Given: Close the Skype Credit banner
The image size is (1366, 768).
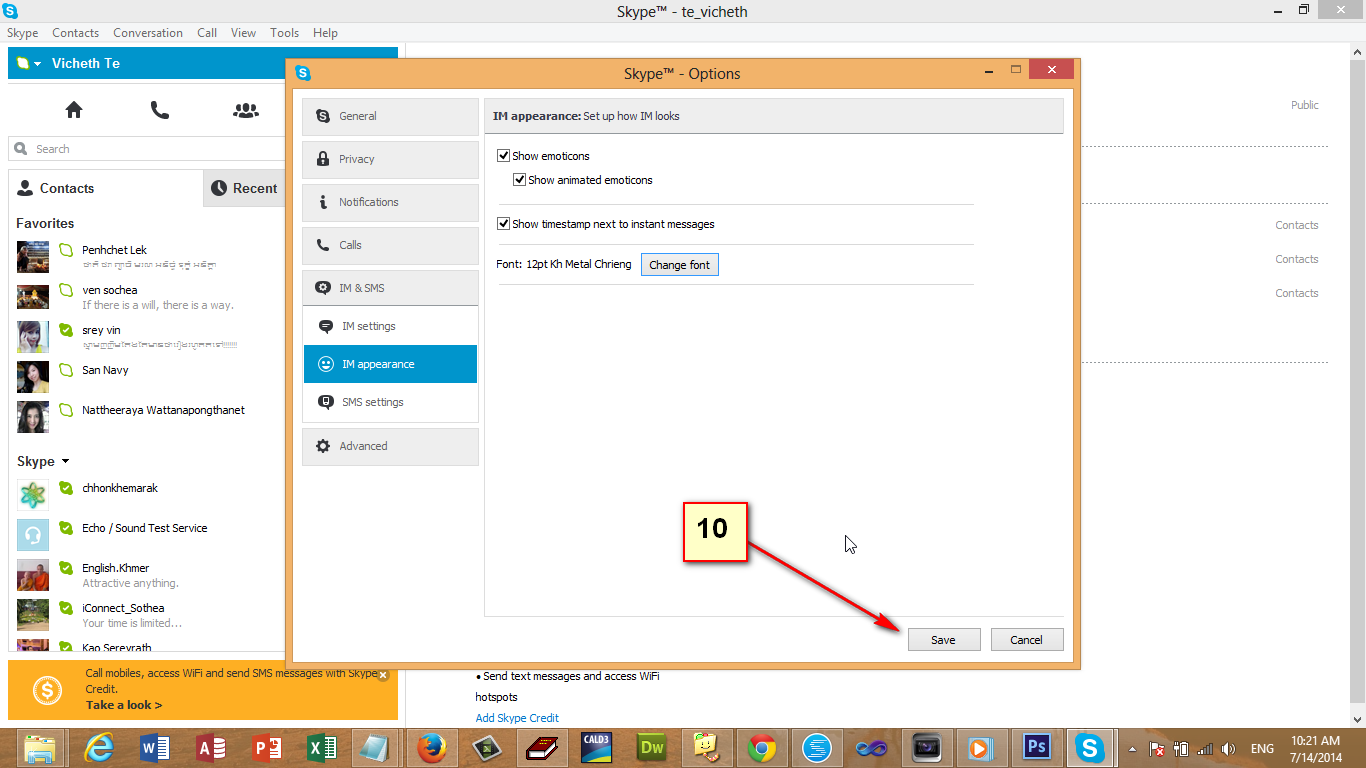Looking at the screenshot, I should [x=382, y=675].
